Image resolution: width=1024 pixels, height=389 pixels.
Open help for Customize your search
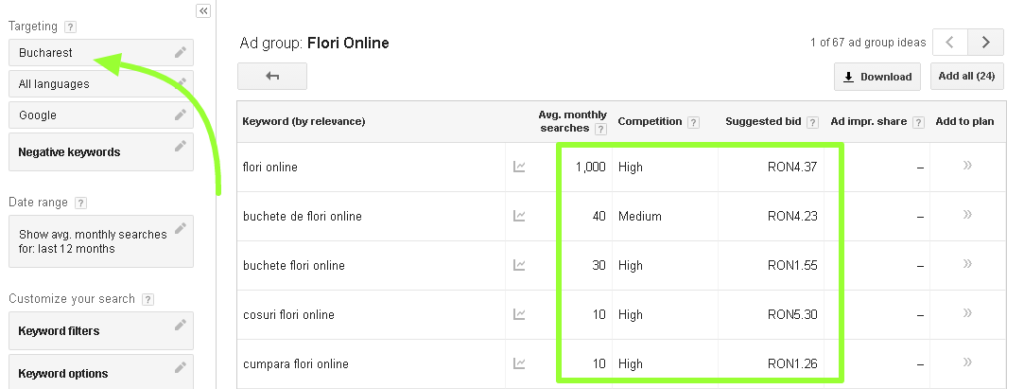(x=148, y=300)
